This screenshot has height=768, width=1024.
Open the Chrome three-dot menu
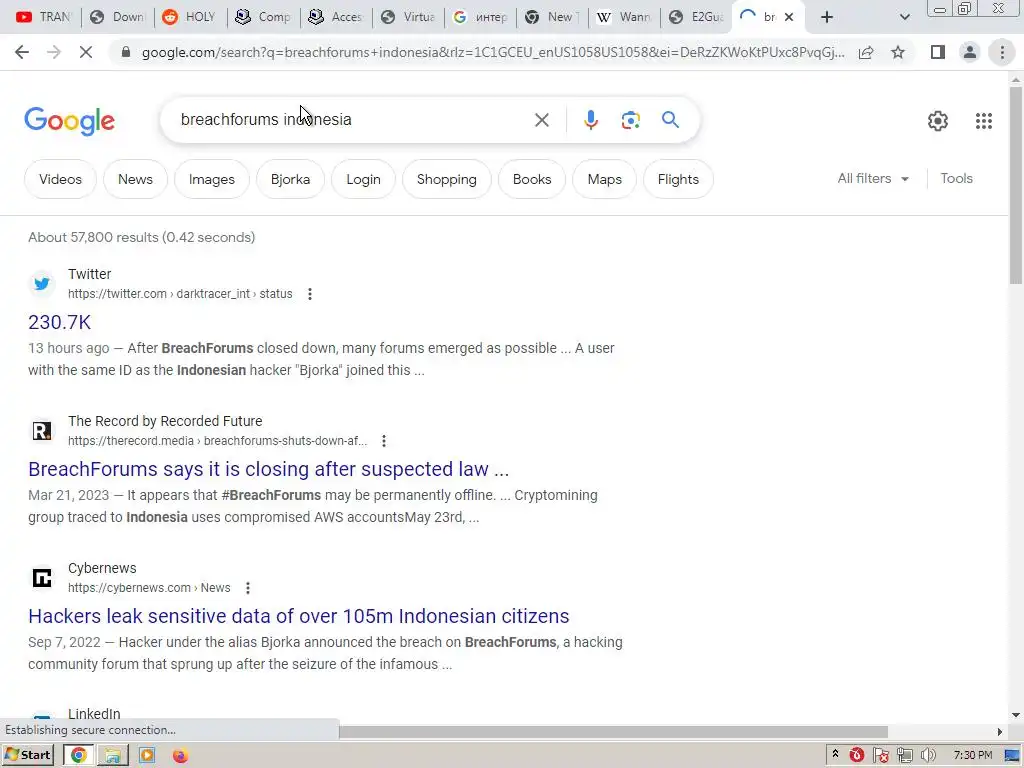pyautogui.click(x=1002, y=52)
